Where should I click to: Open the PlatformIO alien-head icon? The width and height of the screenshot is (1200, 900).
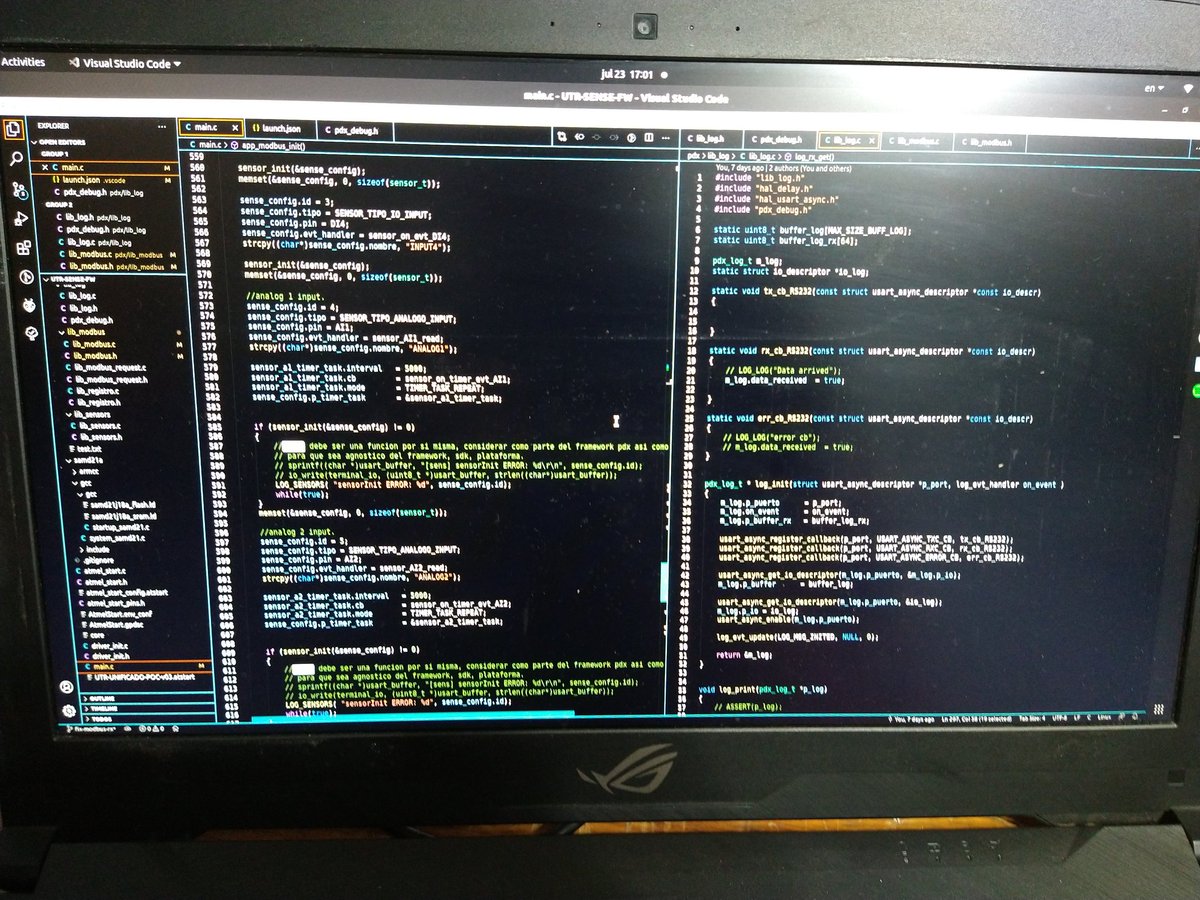click(29, 306)
